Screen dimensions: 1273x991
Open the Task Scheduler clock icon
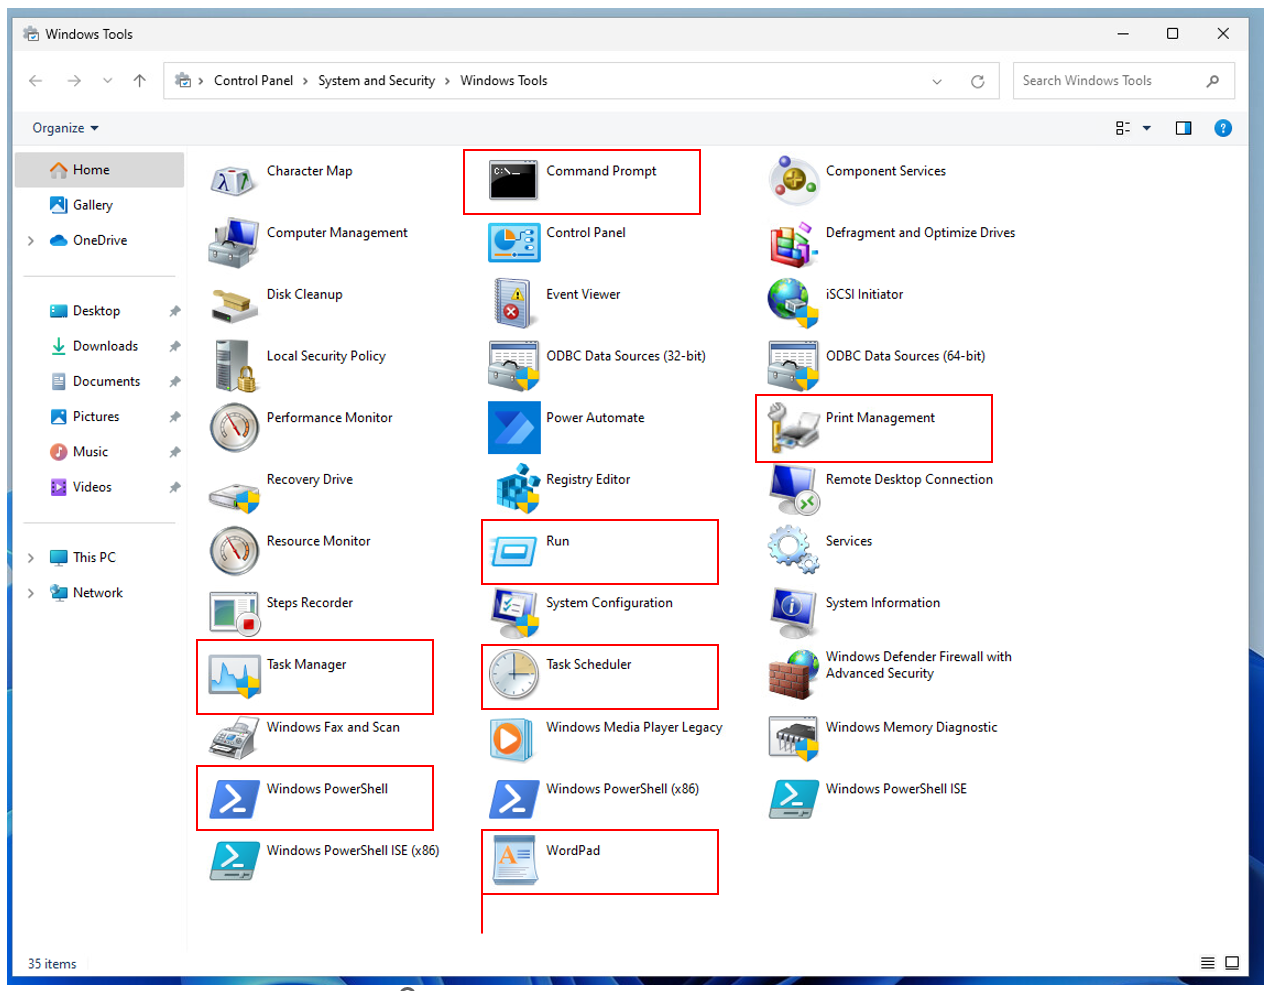pyautogui.click(x=513, y=675)
